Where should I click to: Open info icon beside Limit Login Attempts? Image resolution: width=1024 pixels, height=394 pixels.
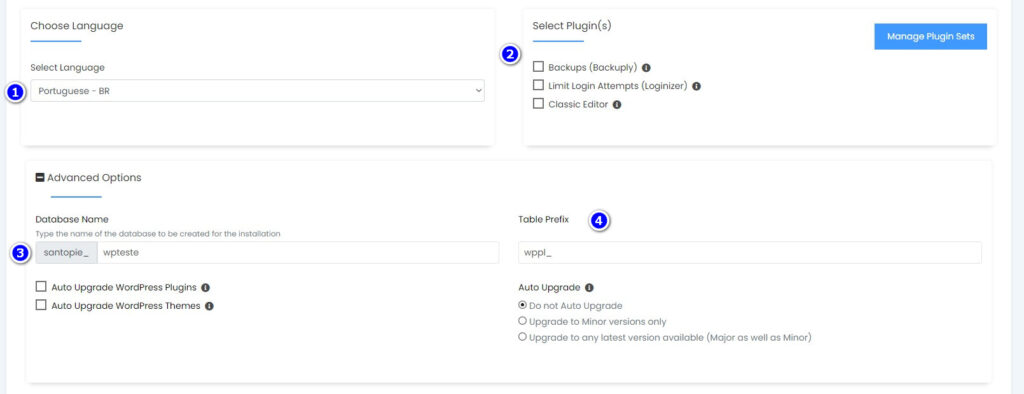pos(696,86)
